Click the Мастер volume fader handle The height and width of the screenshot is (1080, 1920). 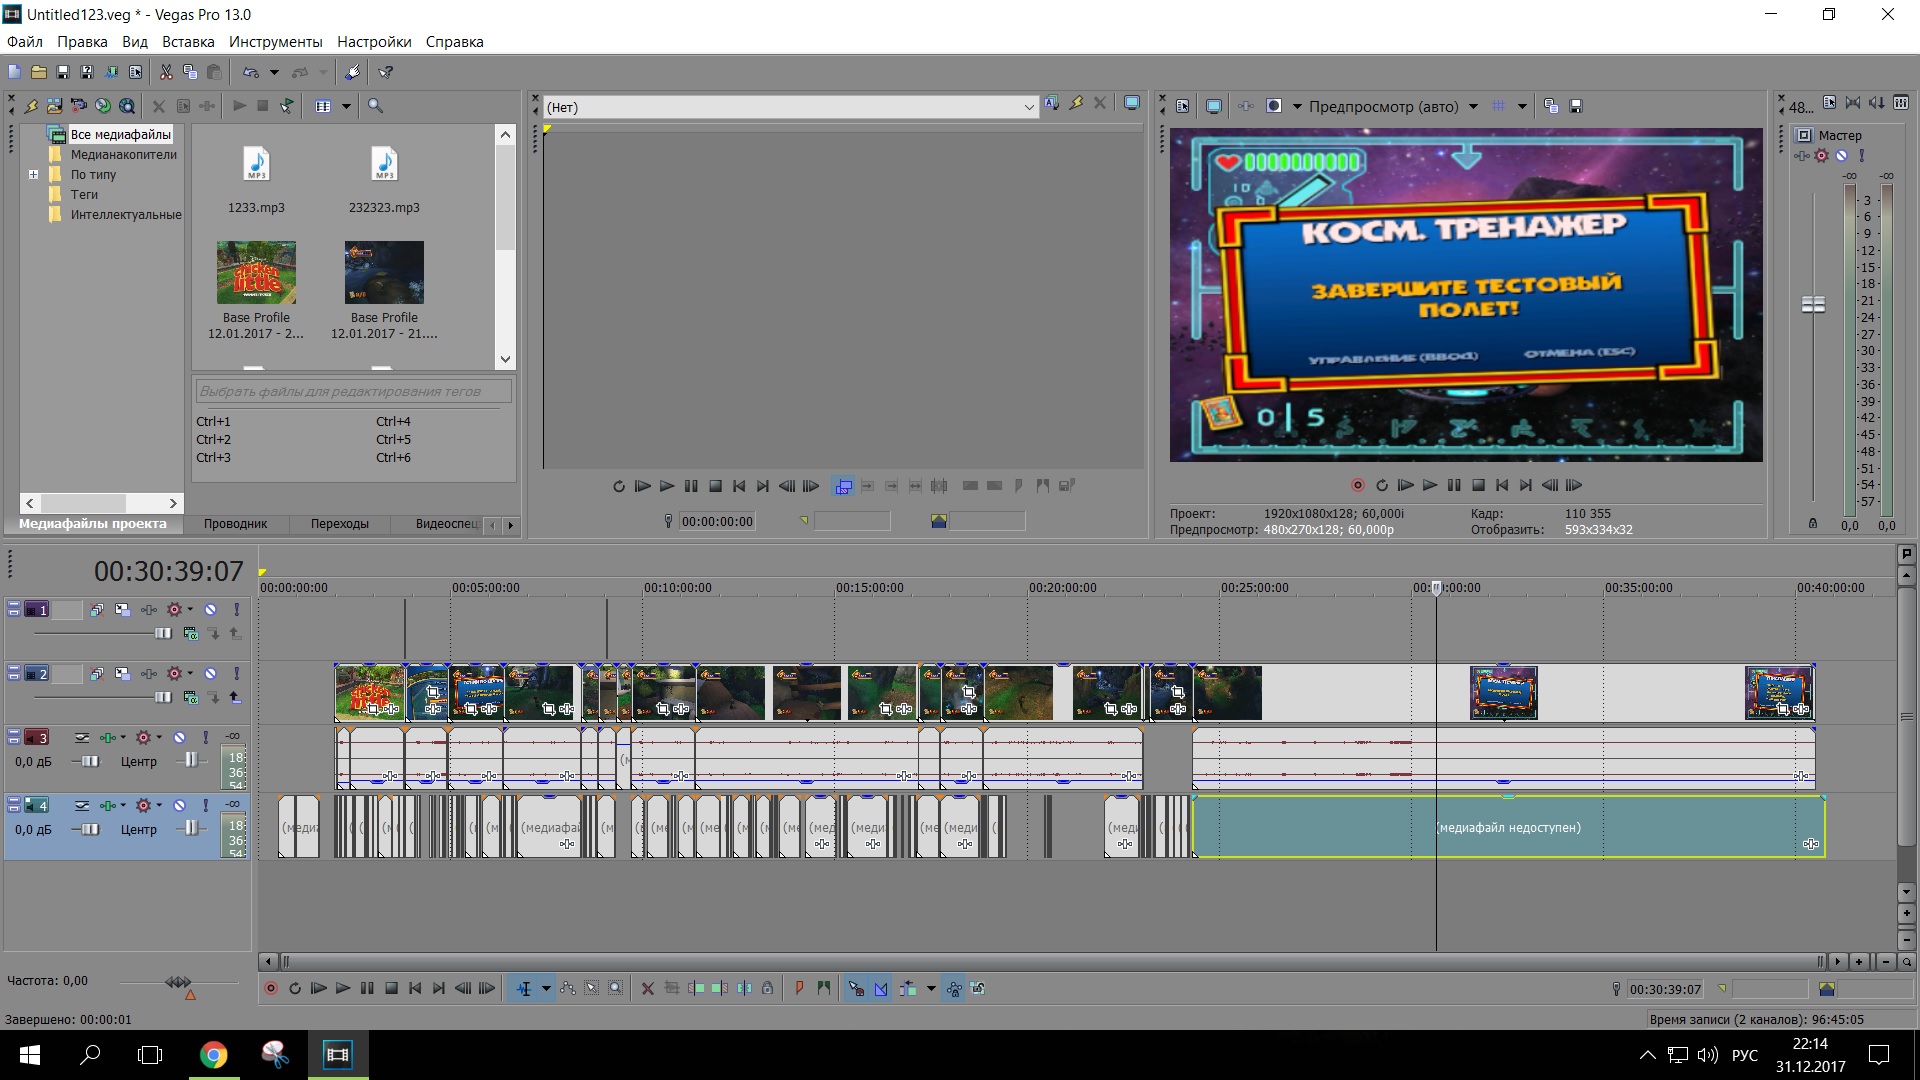(1813, 304)
